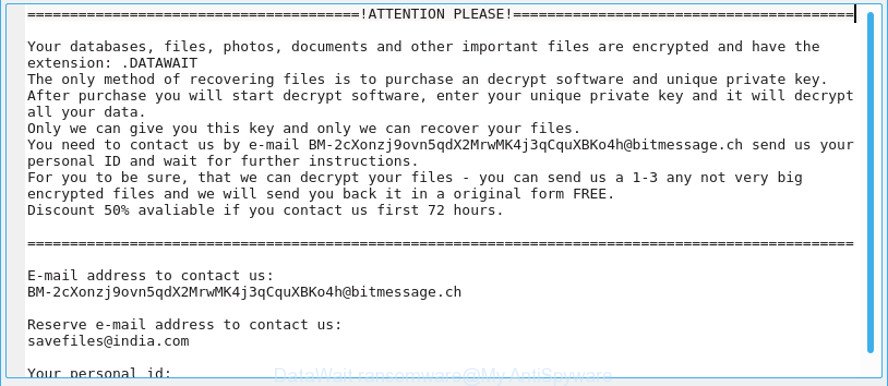Click the Discount 50% line

(x=265, y=211)
